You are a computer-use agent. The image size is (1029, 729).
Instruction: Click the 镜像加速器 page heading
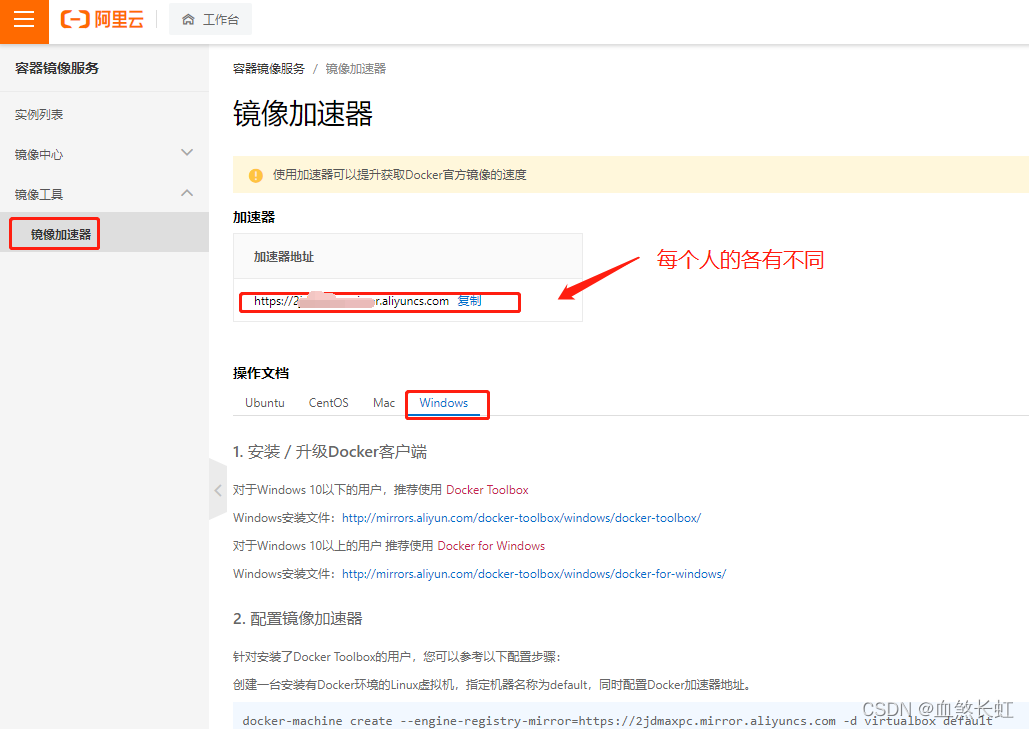coord(303,114)
